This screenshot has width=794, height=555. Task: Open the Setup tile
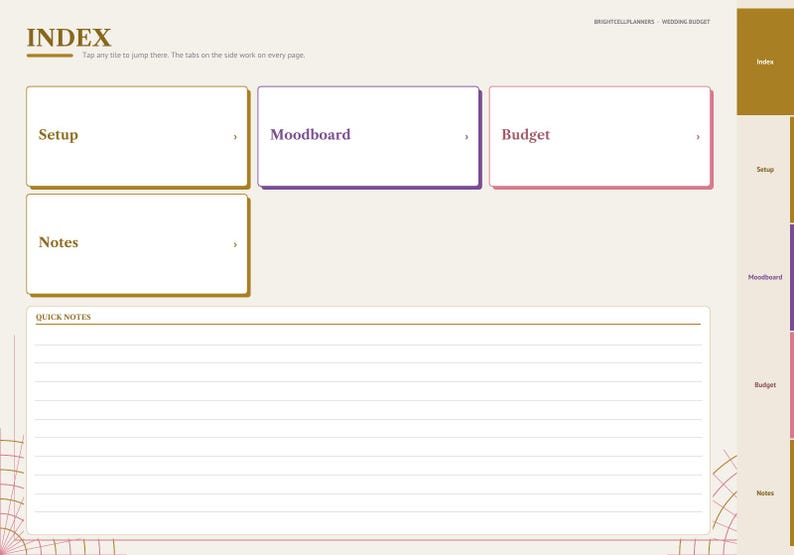click(137, 136)
